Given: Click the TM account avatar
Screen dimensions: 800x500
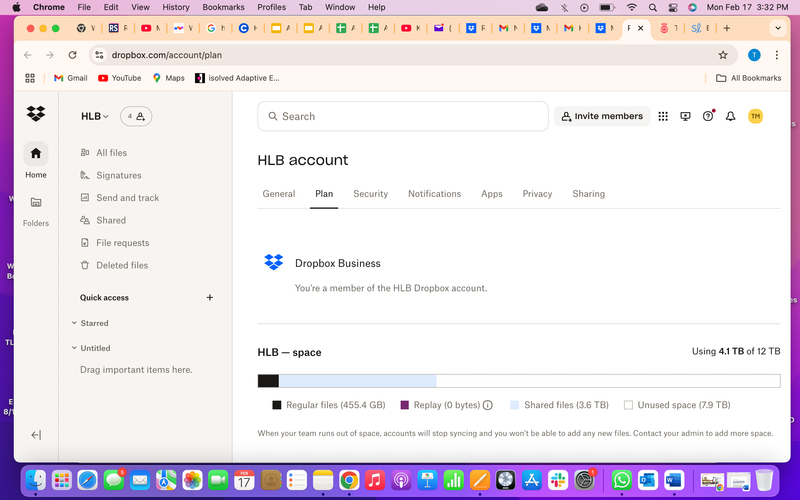Looking at the screenshot, I should (755, 116).
